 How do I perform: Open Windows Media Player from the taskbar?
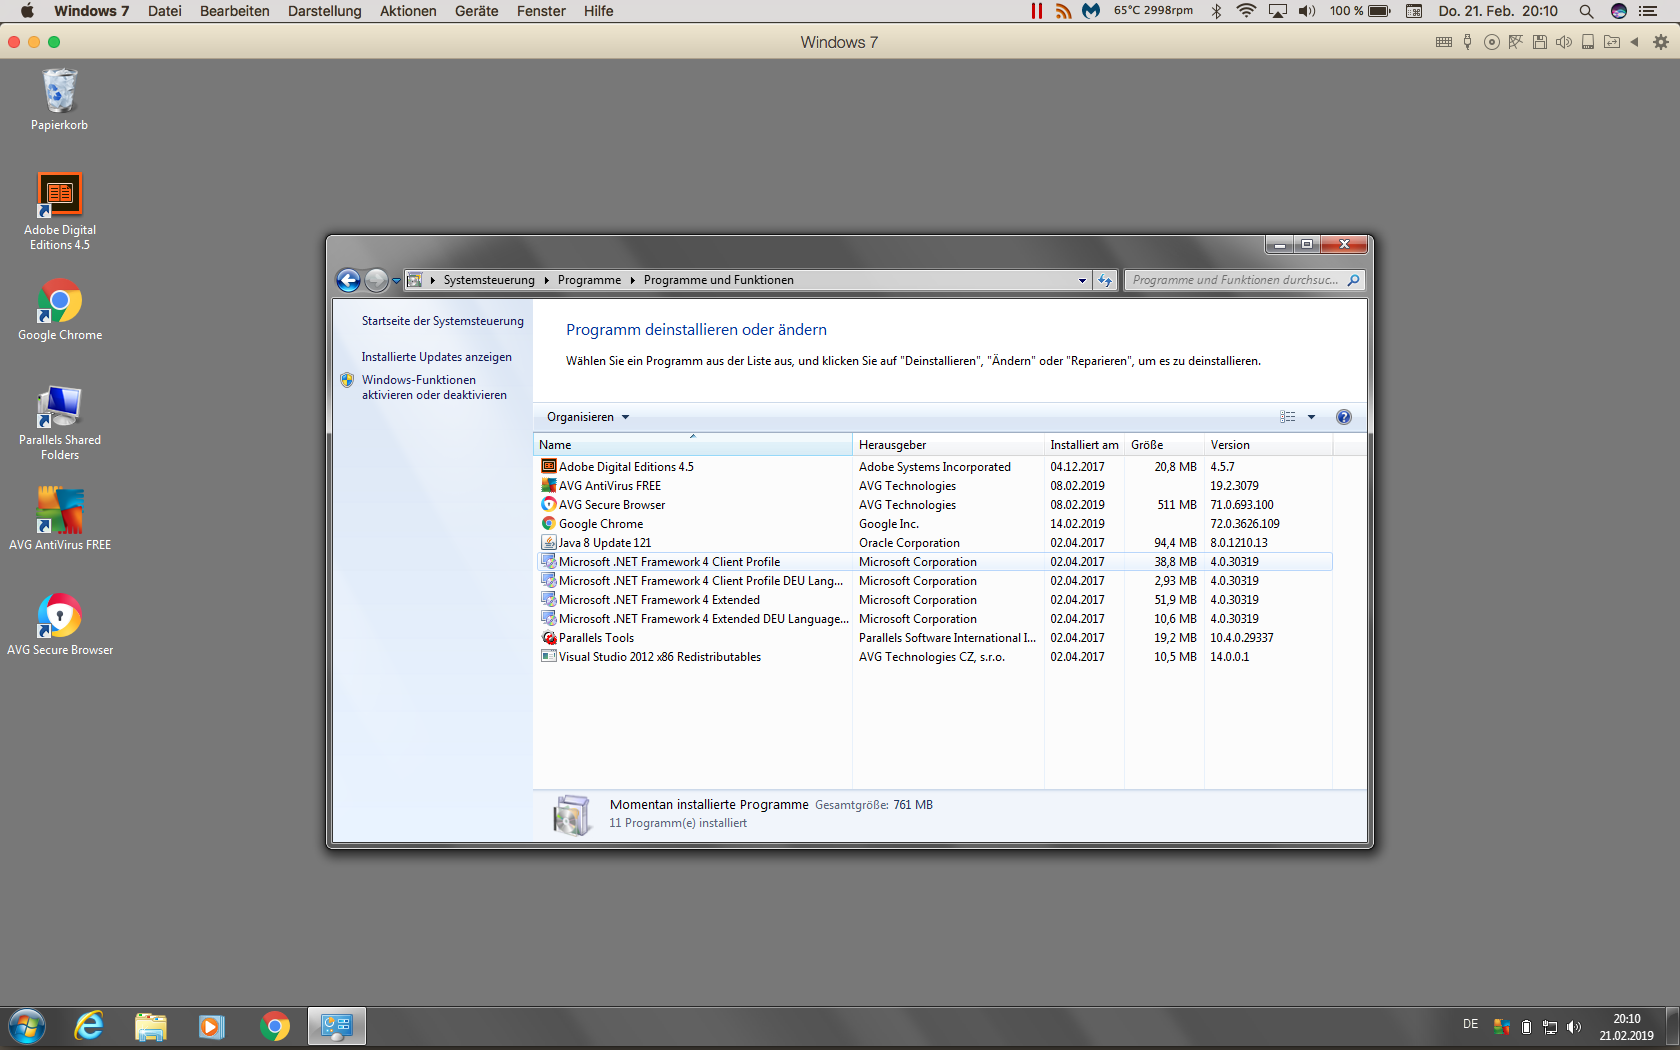pyautogui.click(x=212, y=1027)
